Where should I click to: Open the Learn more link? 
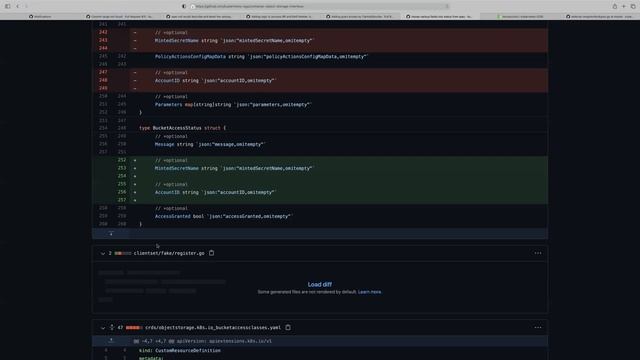pos(369,292)
